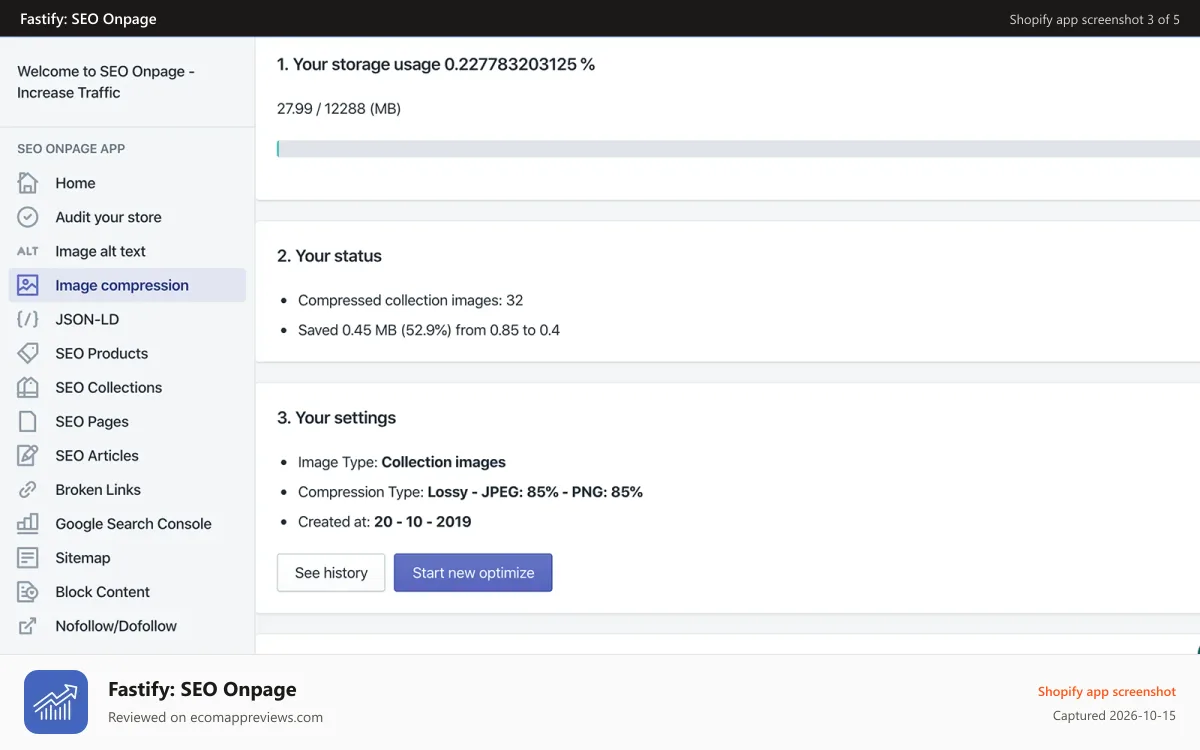The height and width of the screenshot is (750, 1200).
Task: Click the storage usage percentage heading
Action: pyautogui.click(x=436, y=64)
